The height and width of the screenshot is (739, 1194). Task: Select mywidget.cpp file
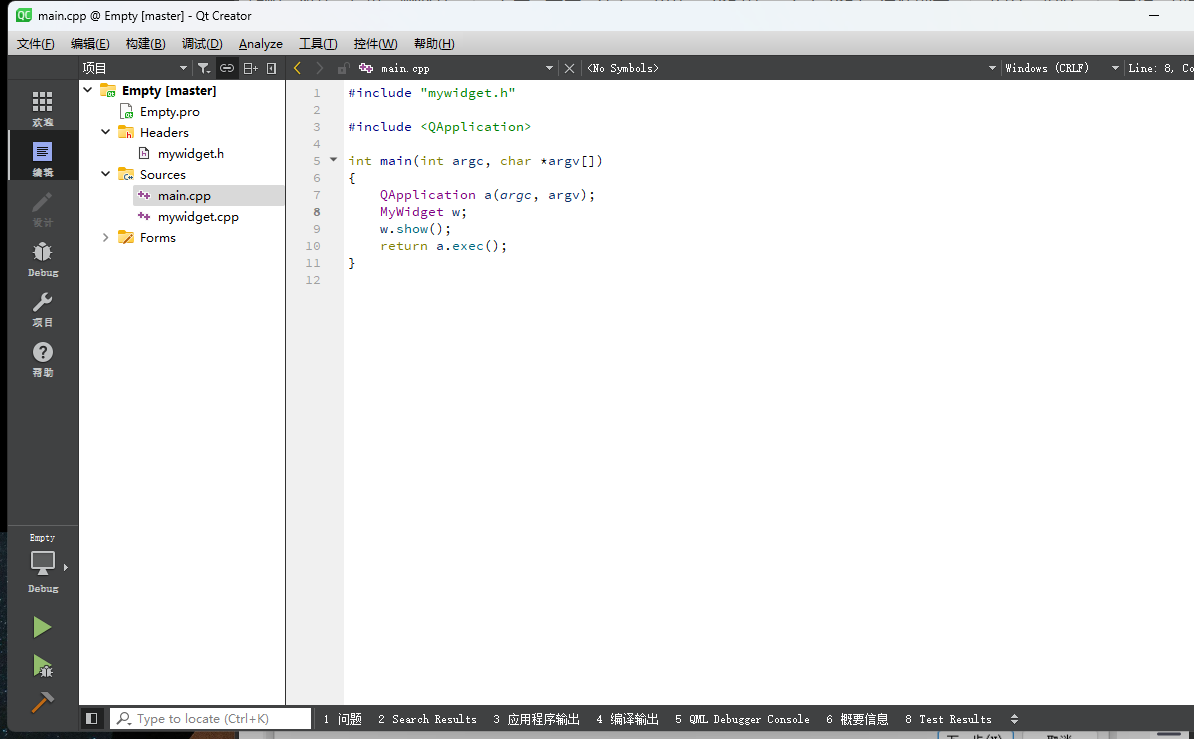click(198, 216)
